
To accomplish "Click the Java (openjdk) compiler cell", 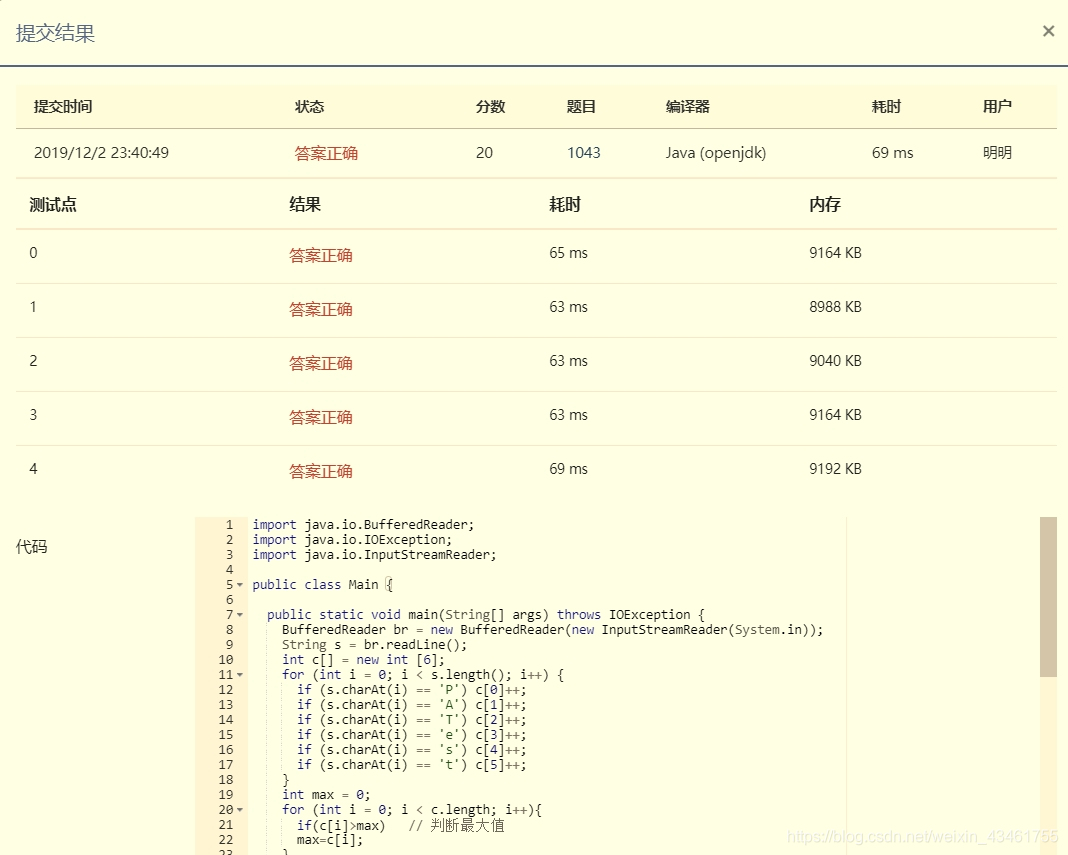I will (x=716, y=153).
